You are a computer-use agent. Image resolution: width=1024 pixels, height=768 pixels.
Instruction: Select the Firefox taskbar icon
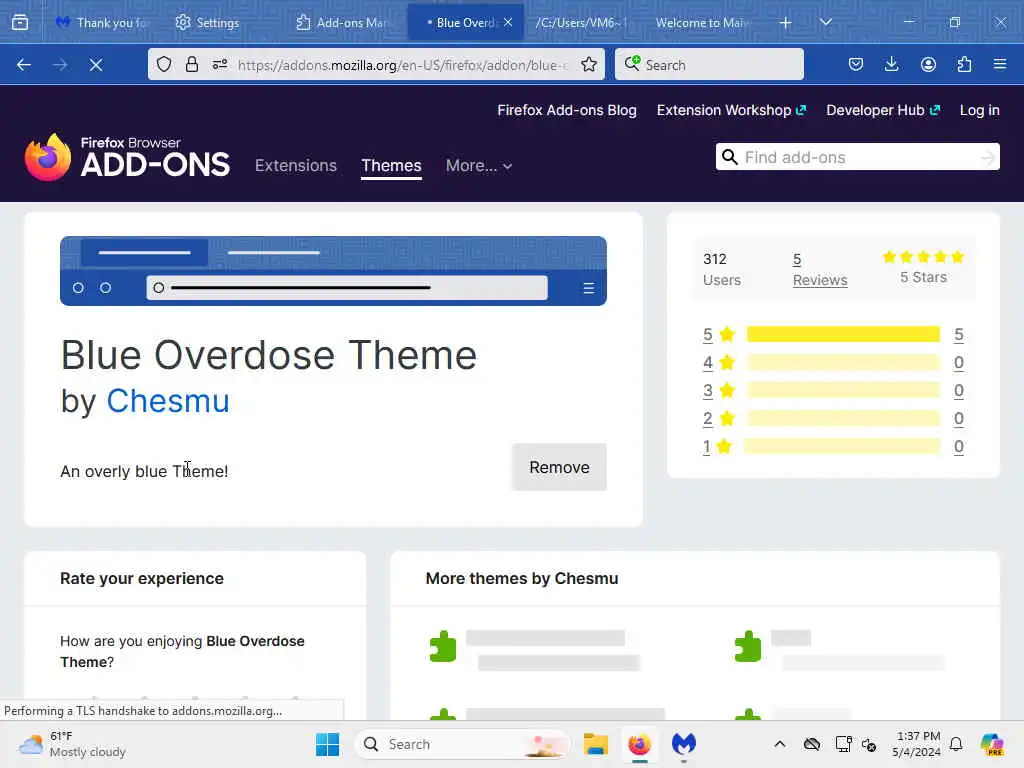tap(639, 744)
